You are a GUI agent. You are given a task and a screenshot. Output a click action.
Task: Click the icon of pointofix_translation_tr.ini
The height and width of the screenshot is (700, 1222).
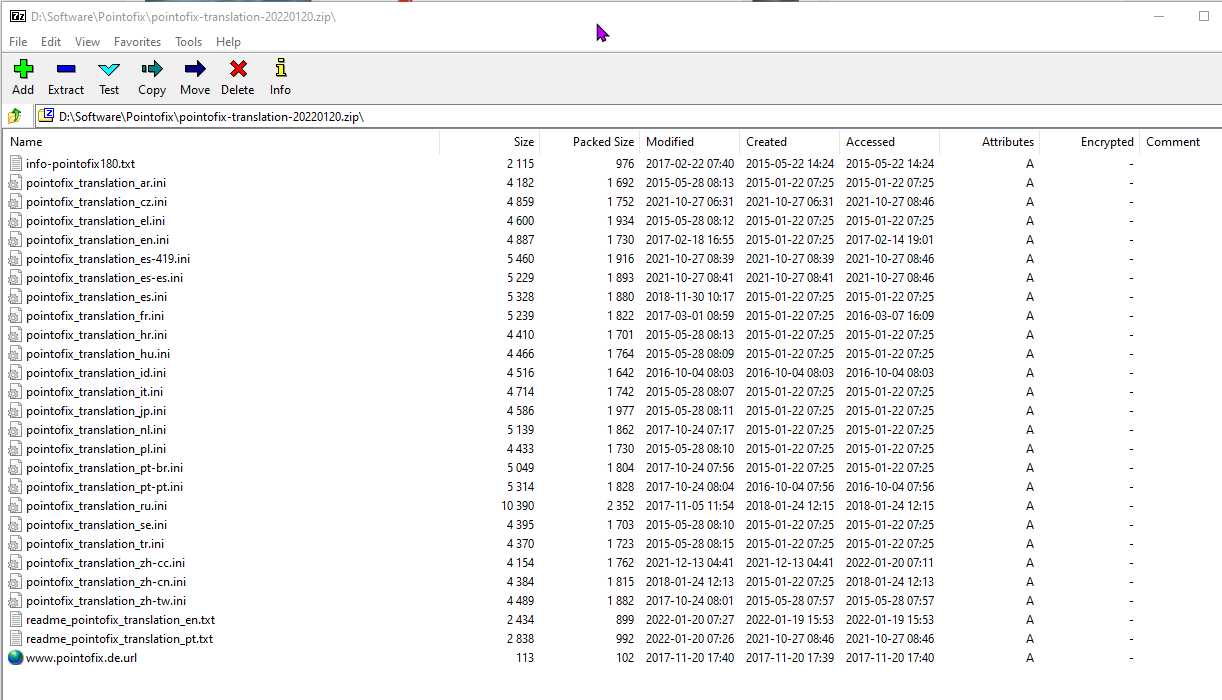coord(15,543)
